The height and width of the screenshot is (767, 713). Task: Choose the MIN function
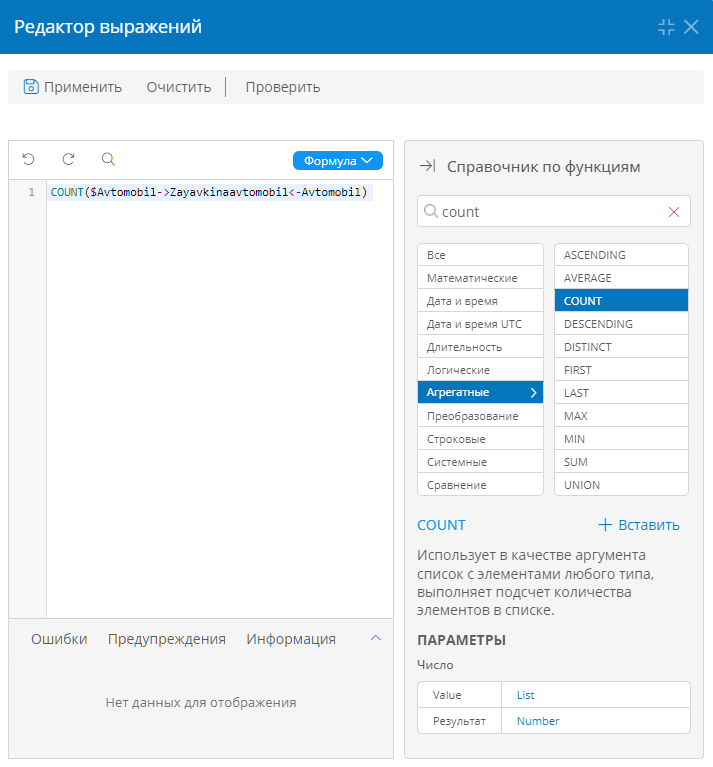click(621, 439)
